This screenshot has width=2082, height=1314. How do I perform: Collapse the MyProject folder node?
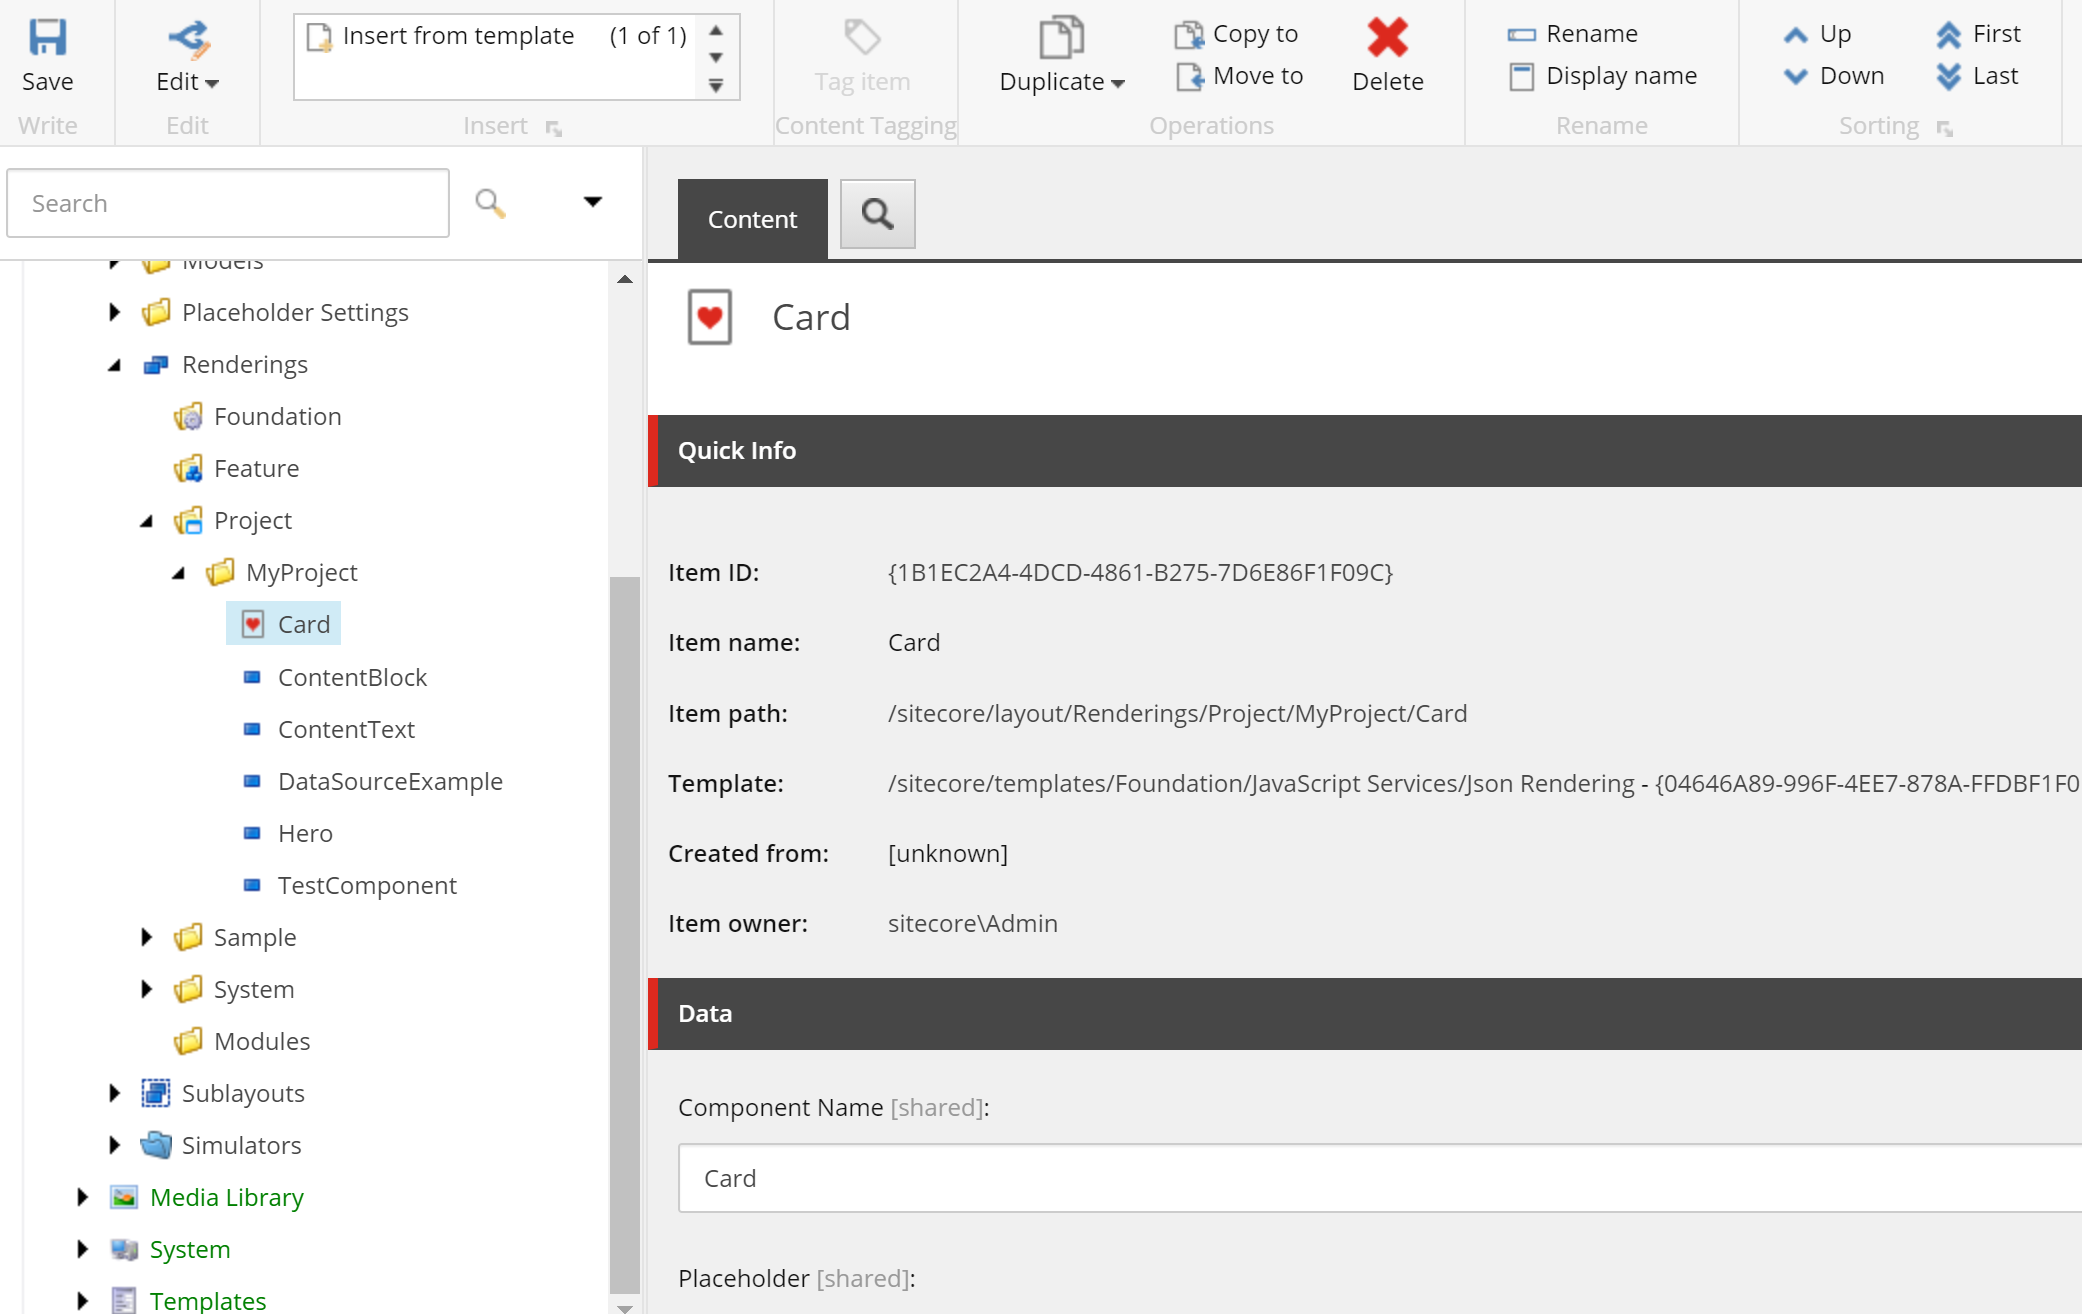coord(178,573)
